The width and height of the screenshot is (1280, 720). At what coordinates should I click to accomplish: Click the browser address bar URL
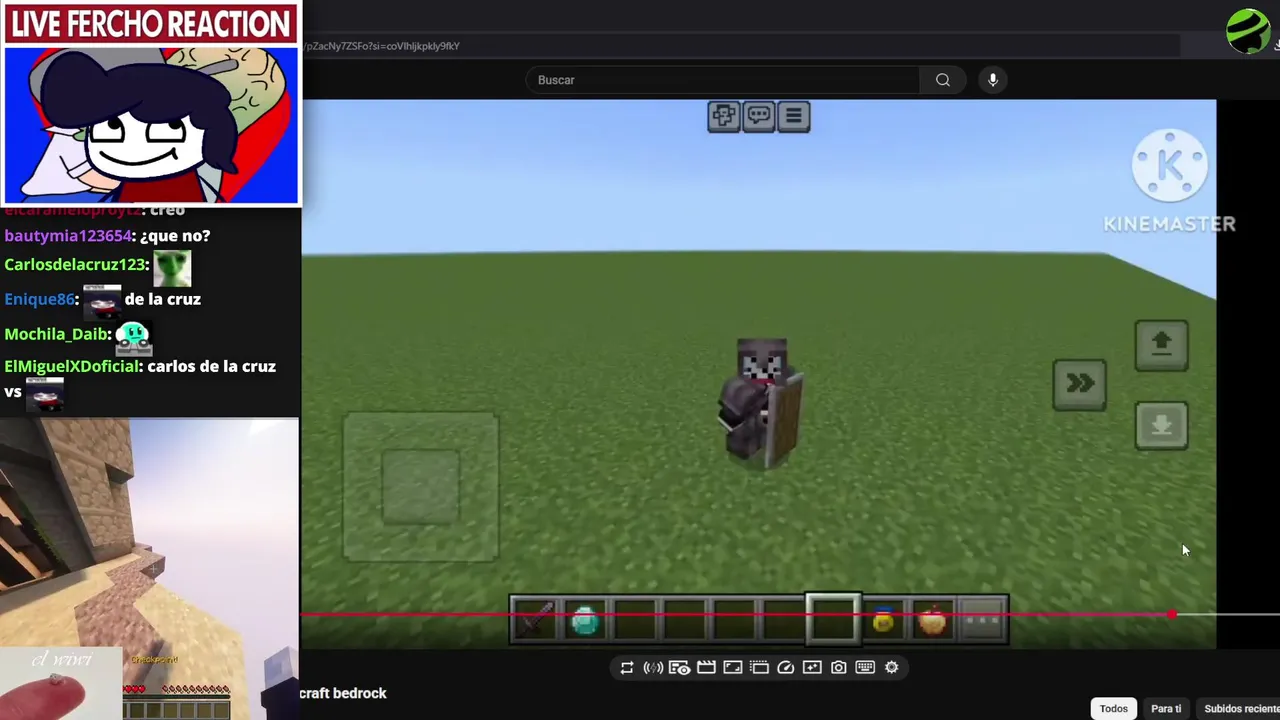(x=383, y=46)
